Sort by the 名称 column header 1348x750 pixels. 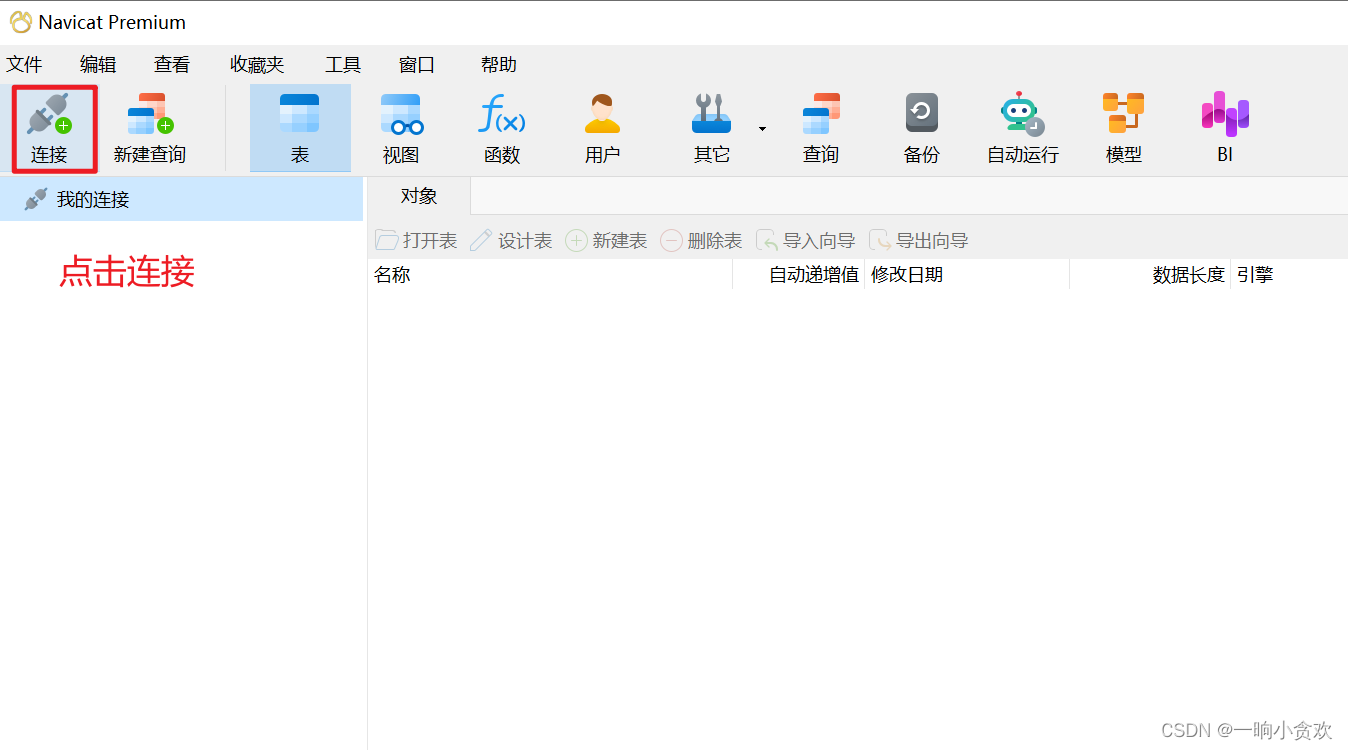(550, 275)
